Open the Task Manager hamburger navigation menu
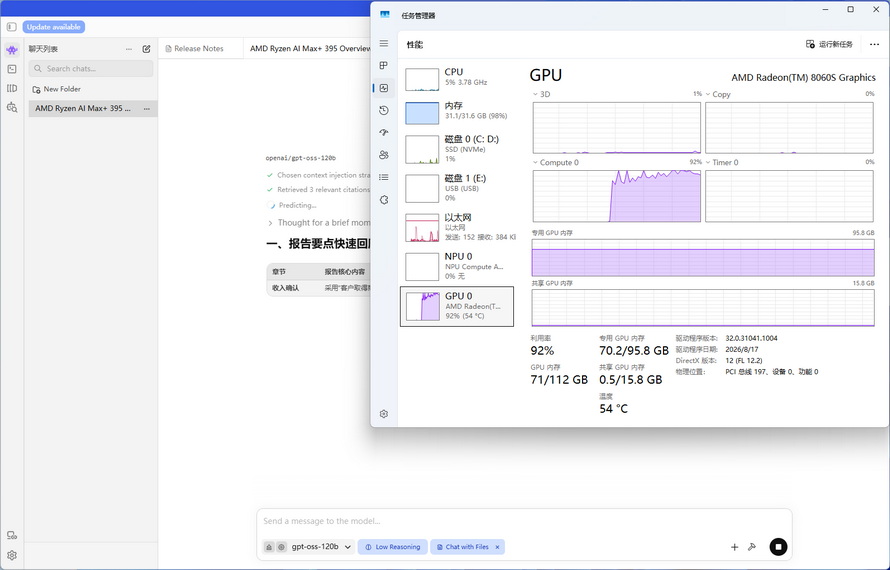 tap(384, 43)
